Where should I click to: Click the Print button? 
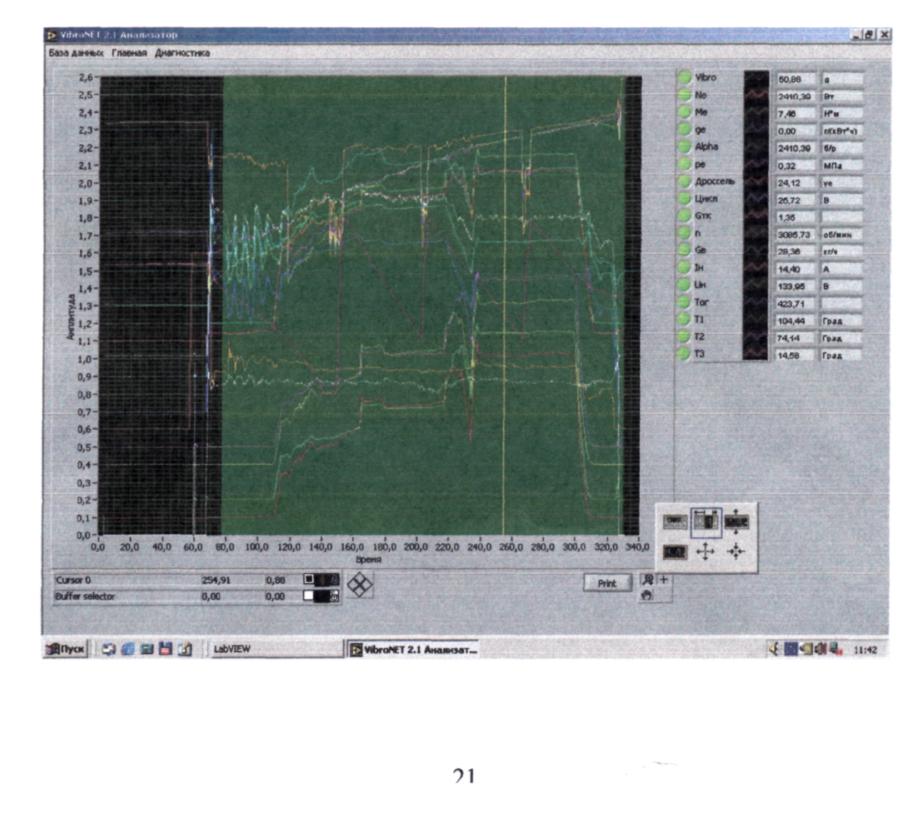pos(607,583)
